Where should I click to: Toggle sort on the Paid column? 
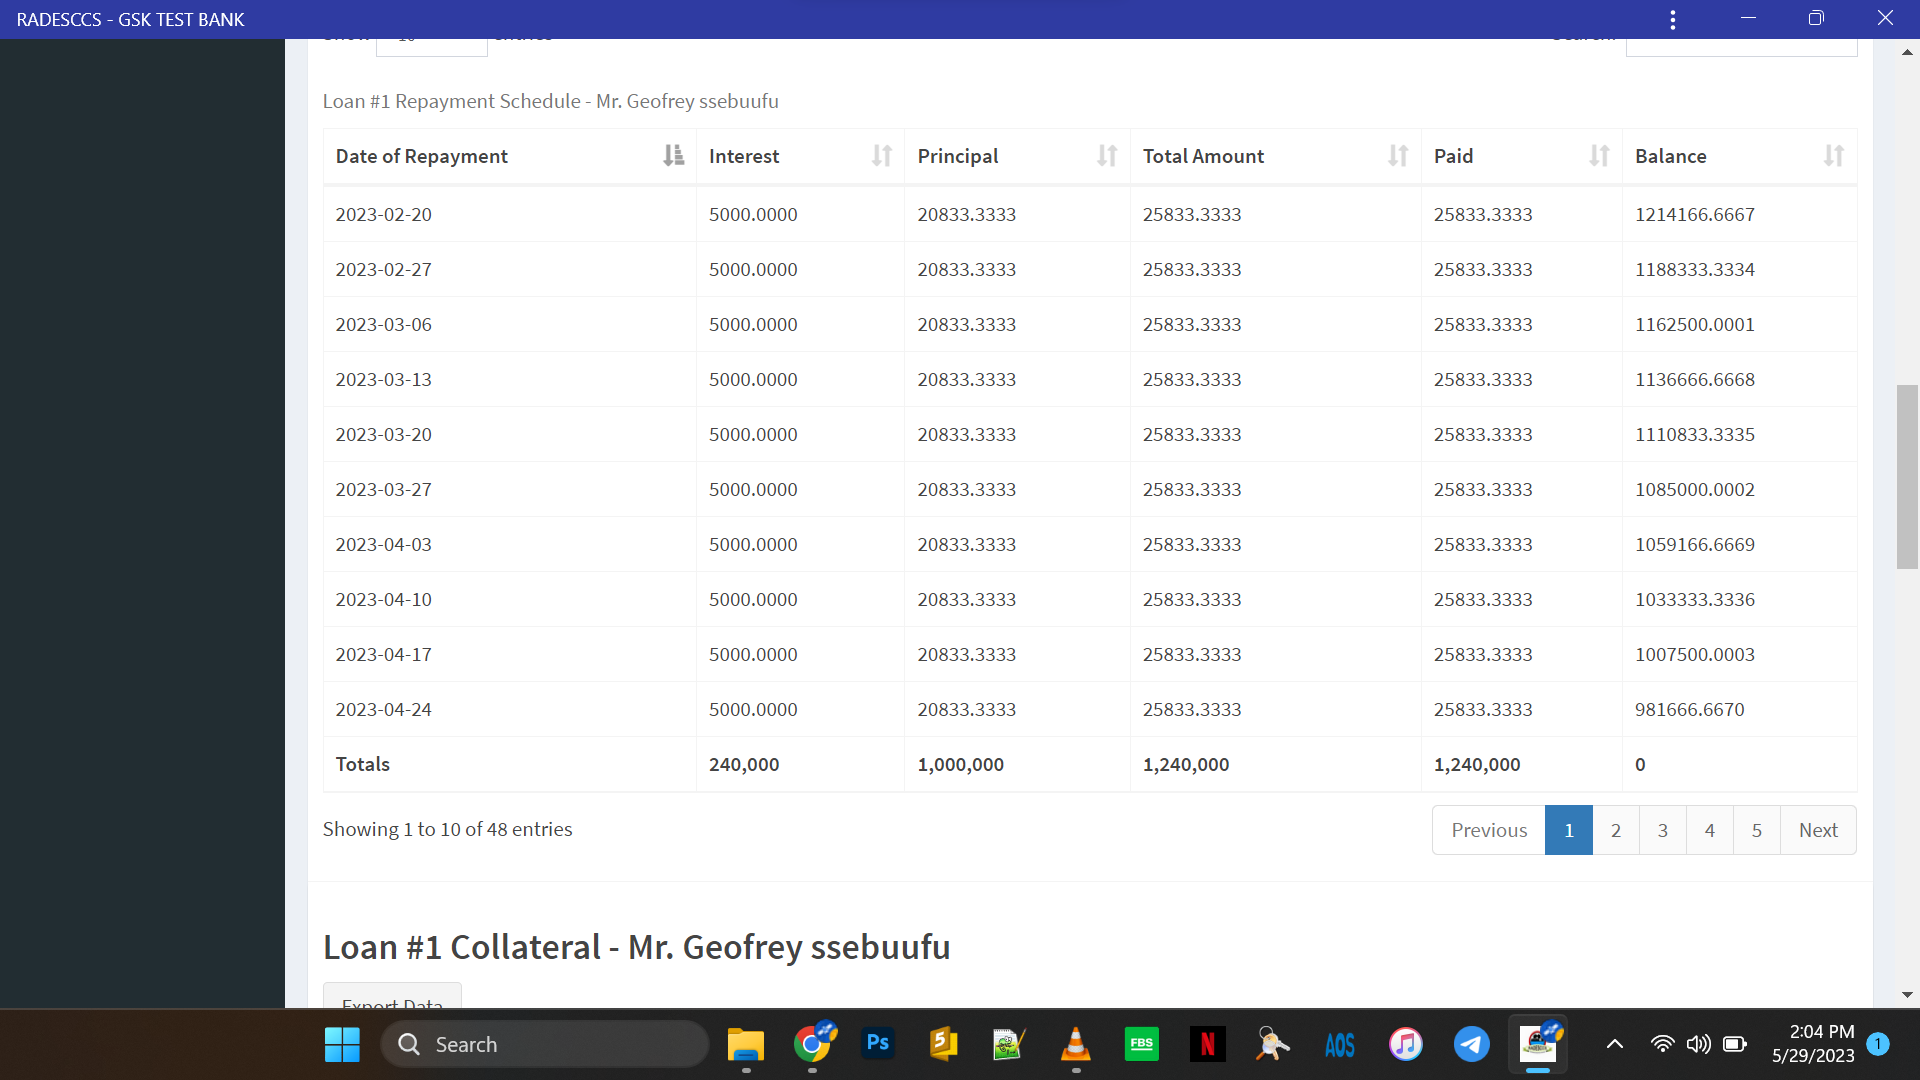pos(1599,156)
